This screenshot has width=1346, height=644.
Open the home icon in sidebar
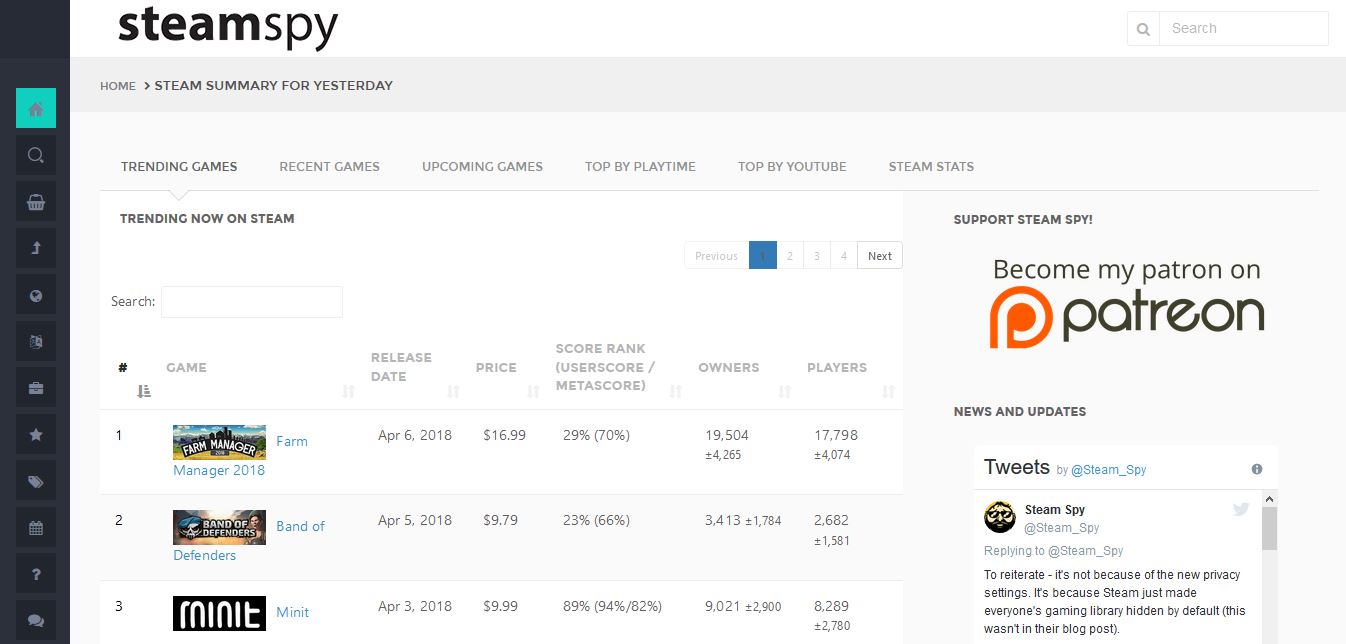pos(36,109)
